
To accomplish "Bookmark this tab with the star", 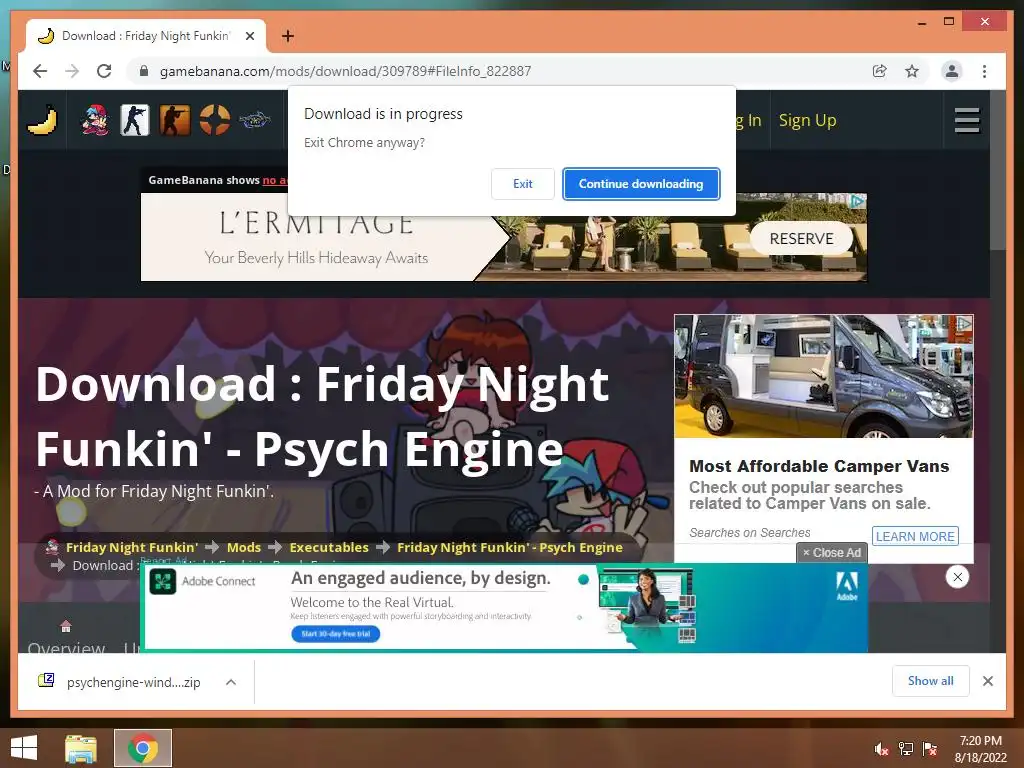I will (x=912, y=71).
